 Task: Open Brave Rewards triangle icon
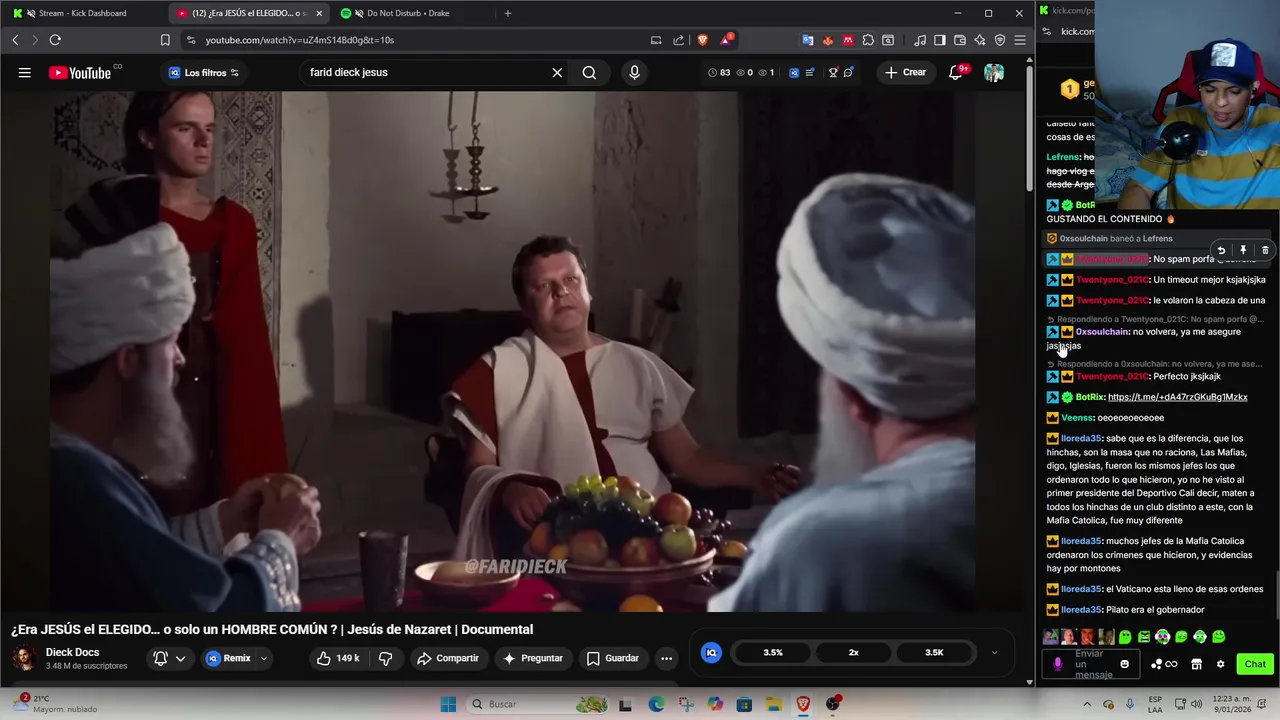coord(726,40)
